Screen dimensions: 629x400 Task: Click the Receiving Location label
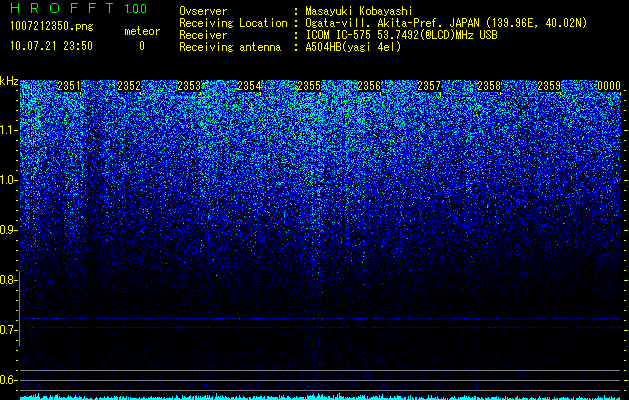click(x=233, y=23)
